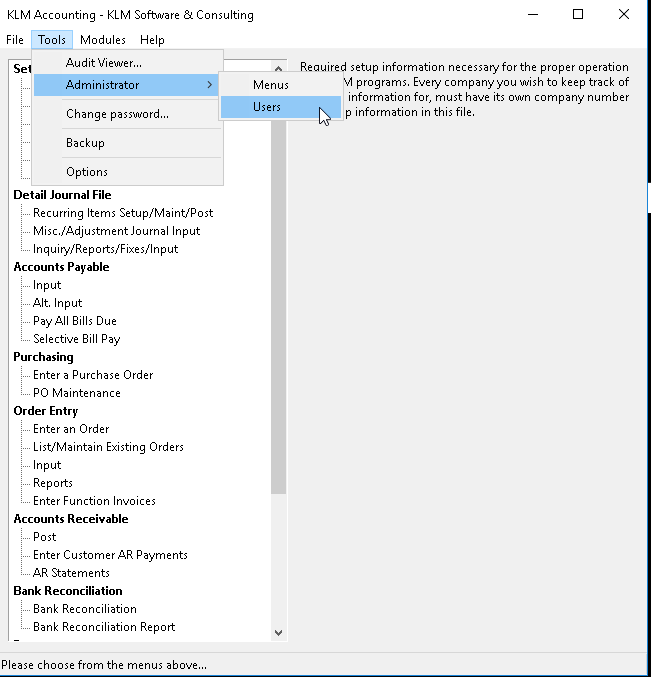Screen dimensions: 651x677
Task: Open Selective Bill Pay
Action: tap(76, 339)
